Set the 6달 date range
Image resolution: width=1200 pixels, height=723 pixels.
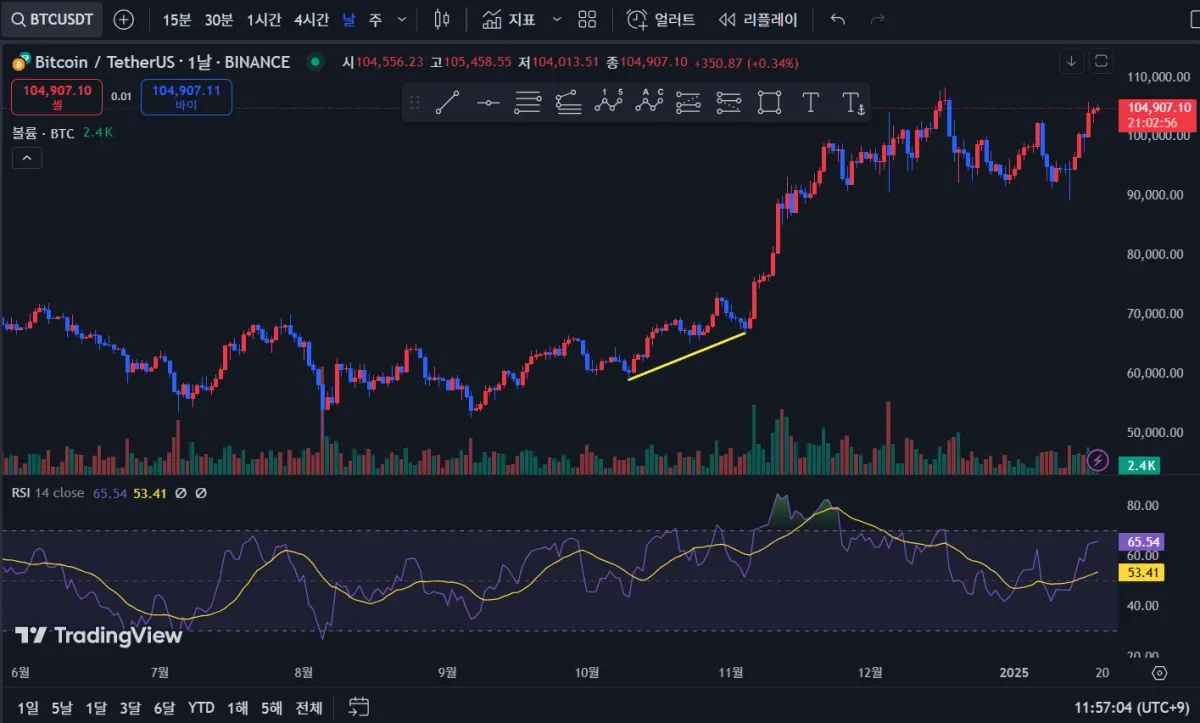click(164, 708)
